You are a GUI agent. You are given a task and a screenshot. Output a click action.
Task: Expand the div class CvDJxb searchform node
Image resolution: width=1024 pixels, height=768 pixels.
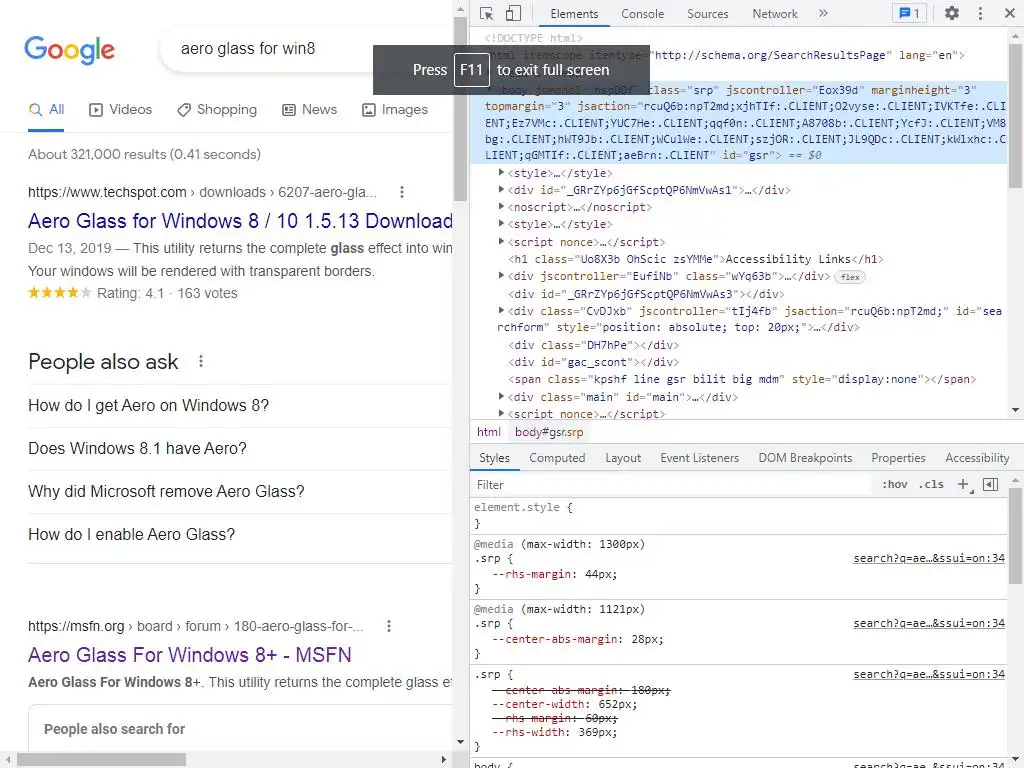(x=501, y=310)
